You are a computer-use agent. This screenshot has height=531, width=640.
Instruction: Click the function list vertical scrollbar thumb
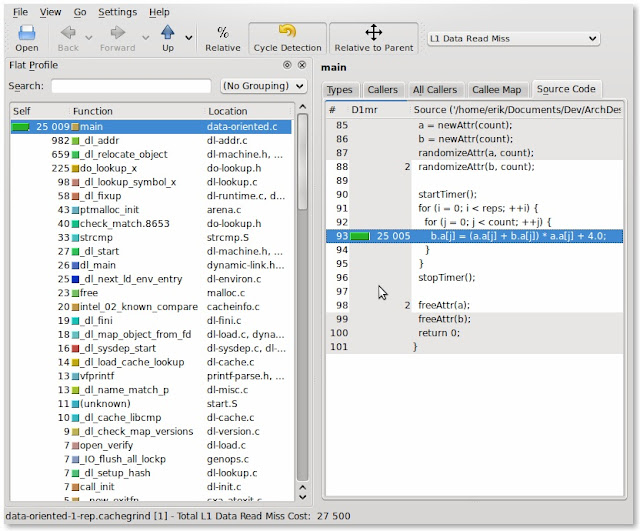point(302,162)
